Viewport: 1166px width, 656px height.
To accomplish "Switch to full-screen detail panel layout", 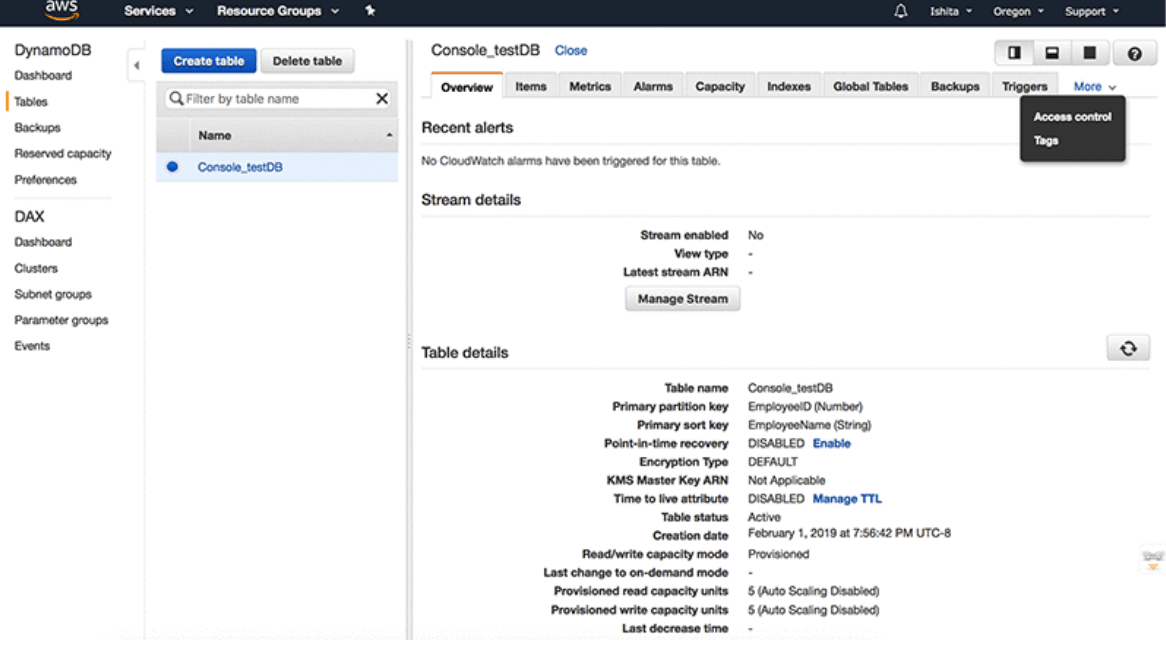I will [1089, 53].
